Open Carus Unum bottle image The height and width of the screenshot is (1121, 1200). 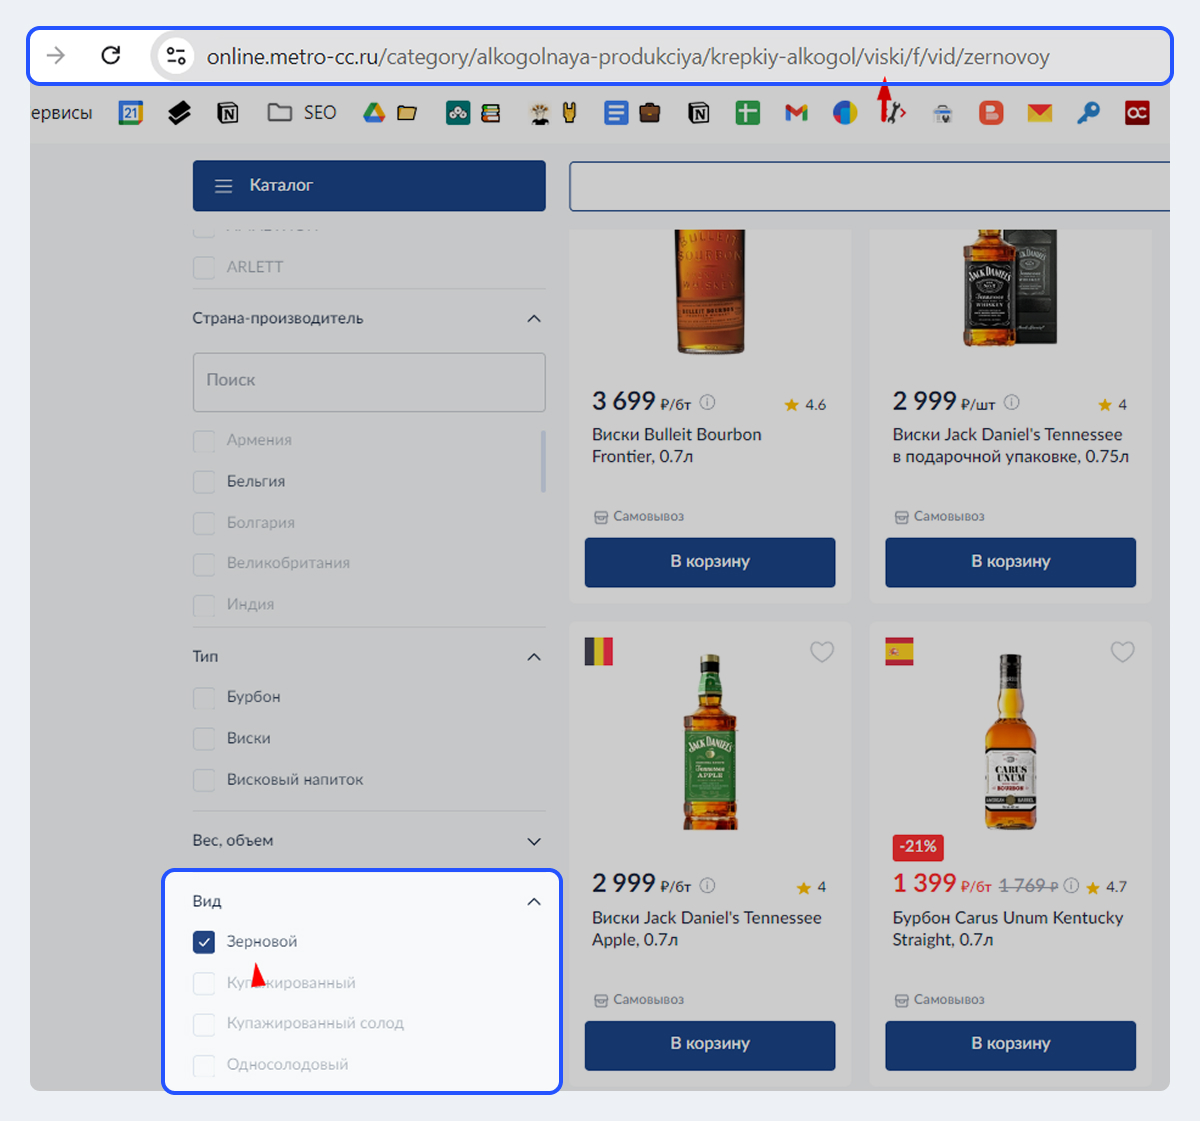1011,742
